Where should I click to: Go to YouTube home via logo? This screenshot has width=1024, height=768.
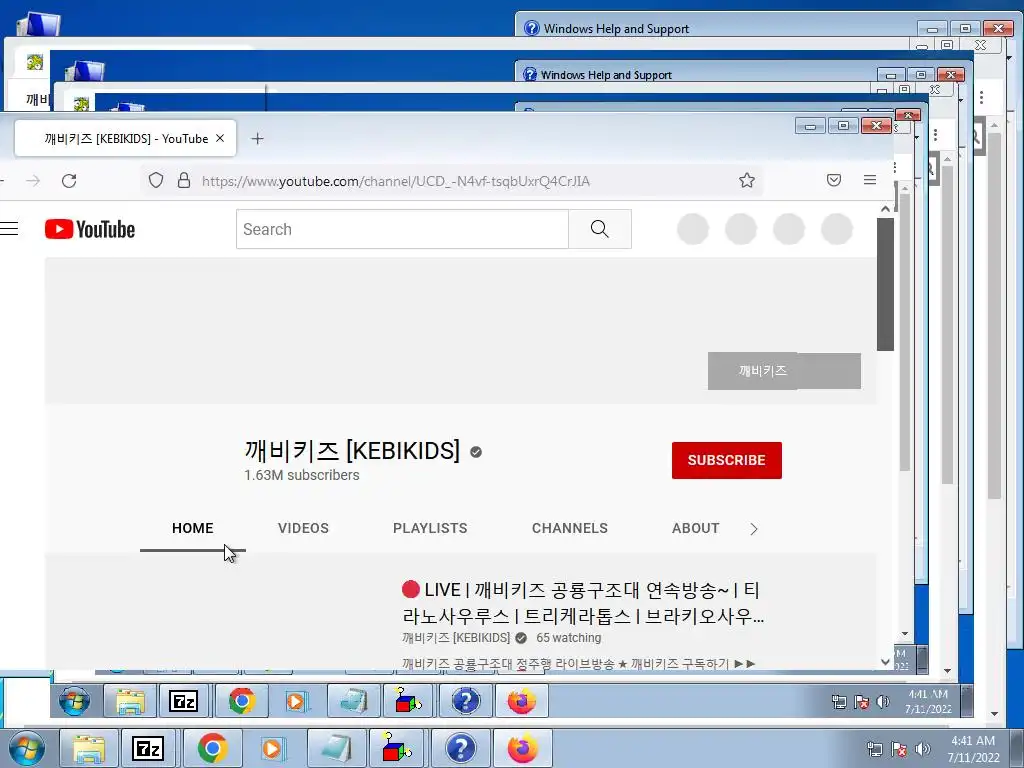tap(90, 229)
